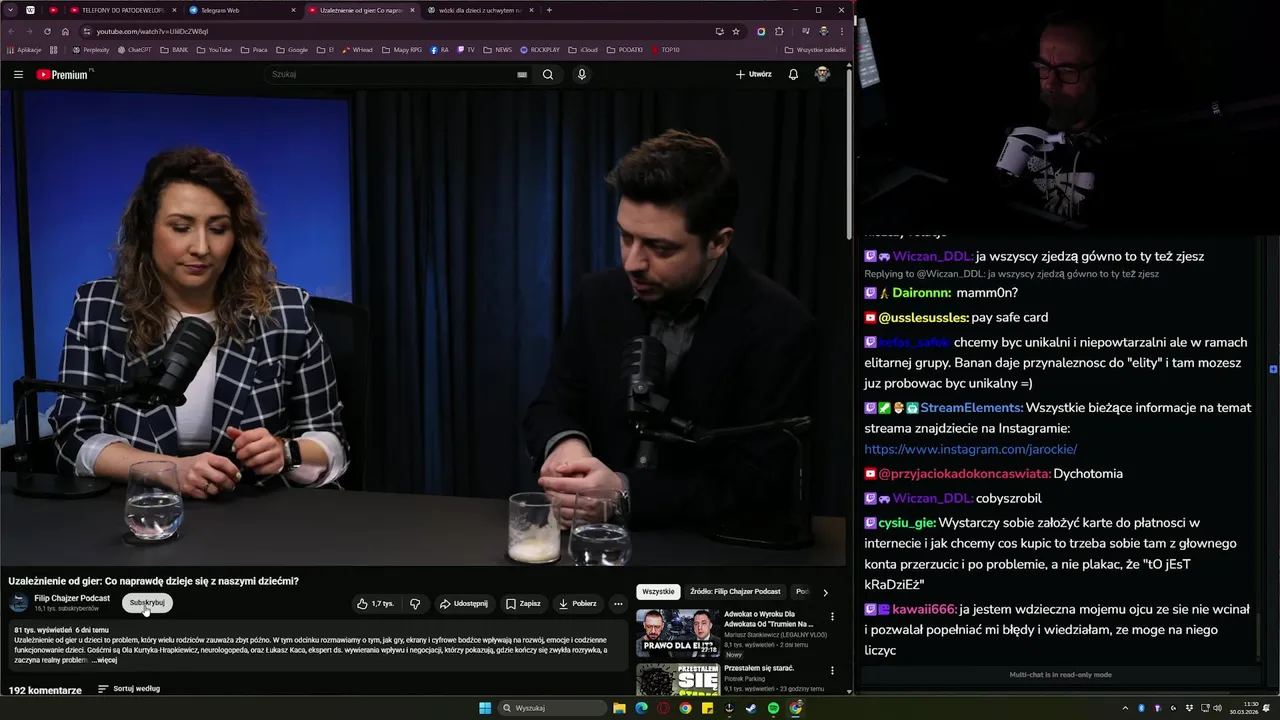Click the youtube.com address bar
The image size is (1280, 720).
click(400, 31)
